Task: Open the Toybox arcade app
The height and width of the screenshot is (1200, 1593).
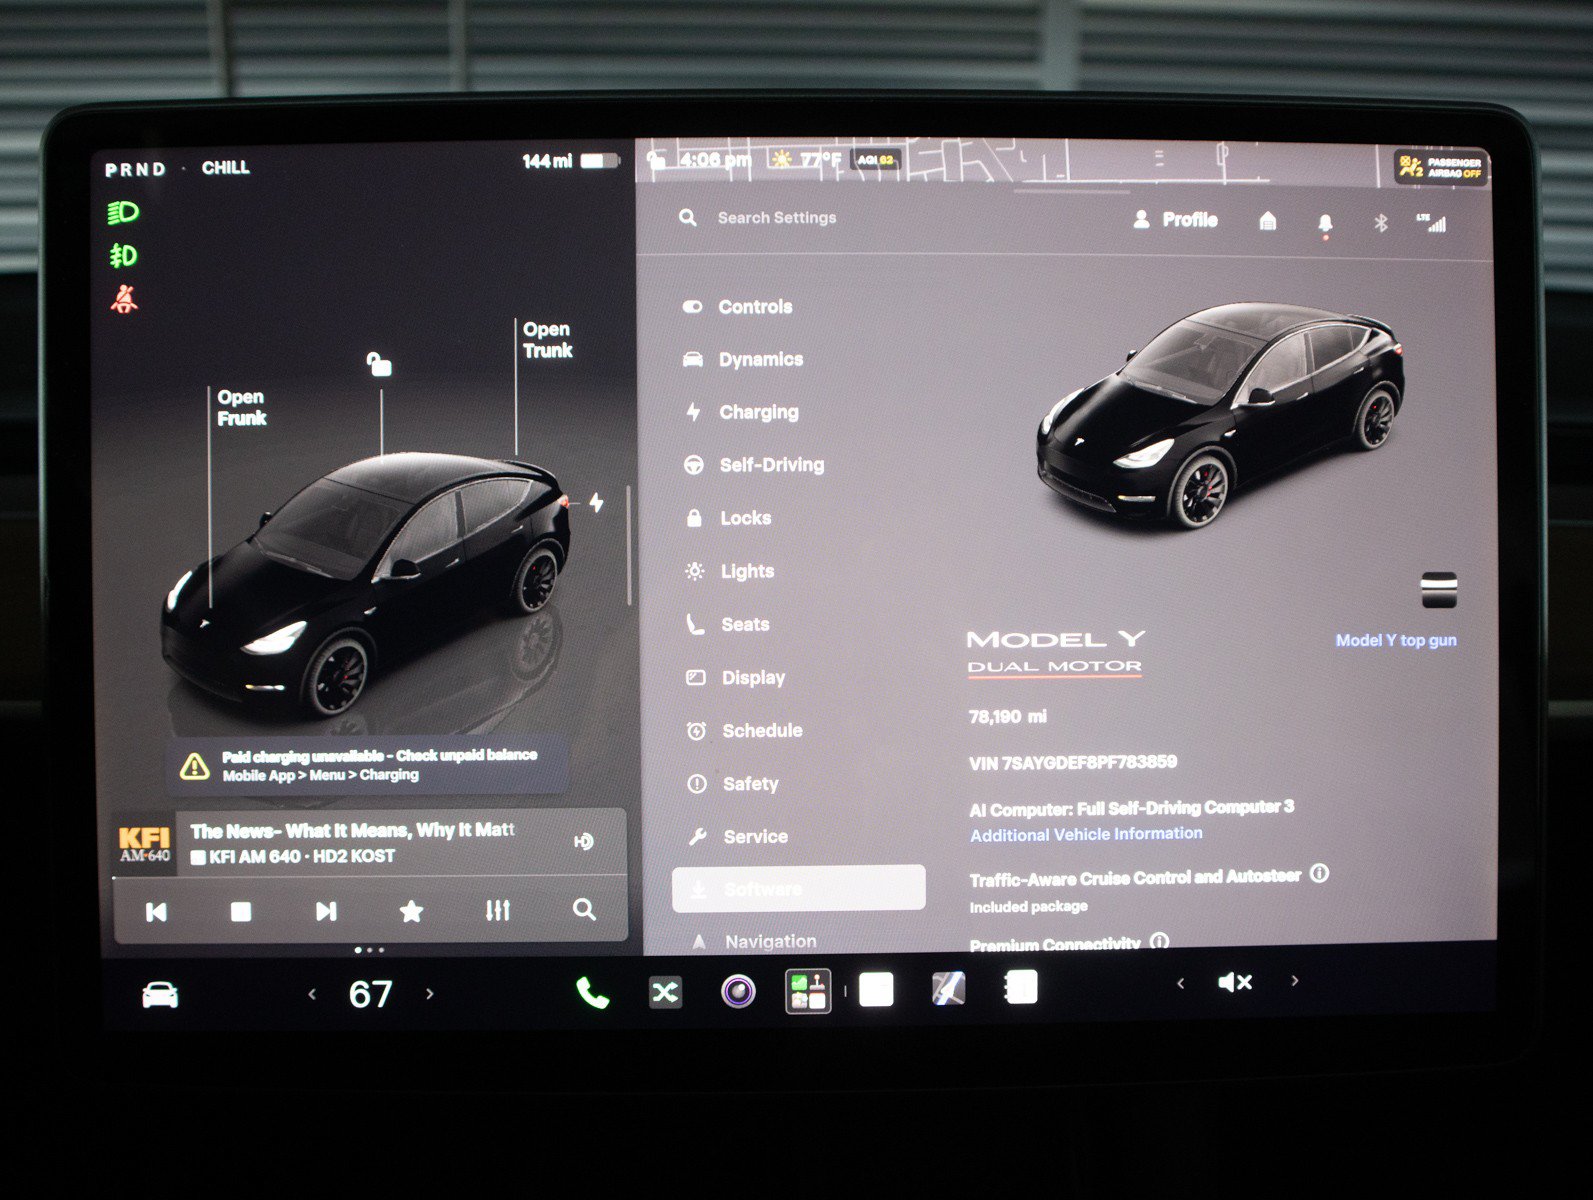Action: click(808, 991)
